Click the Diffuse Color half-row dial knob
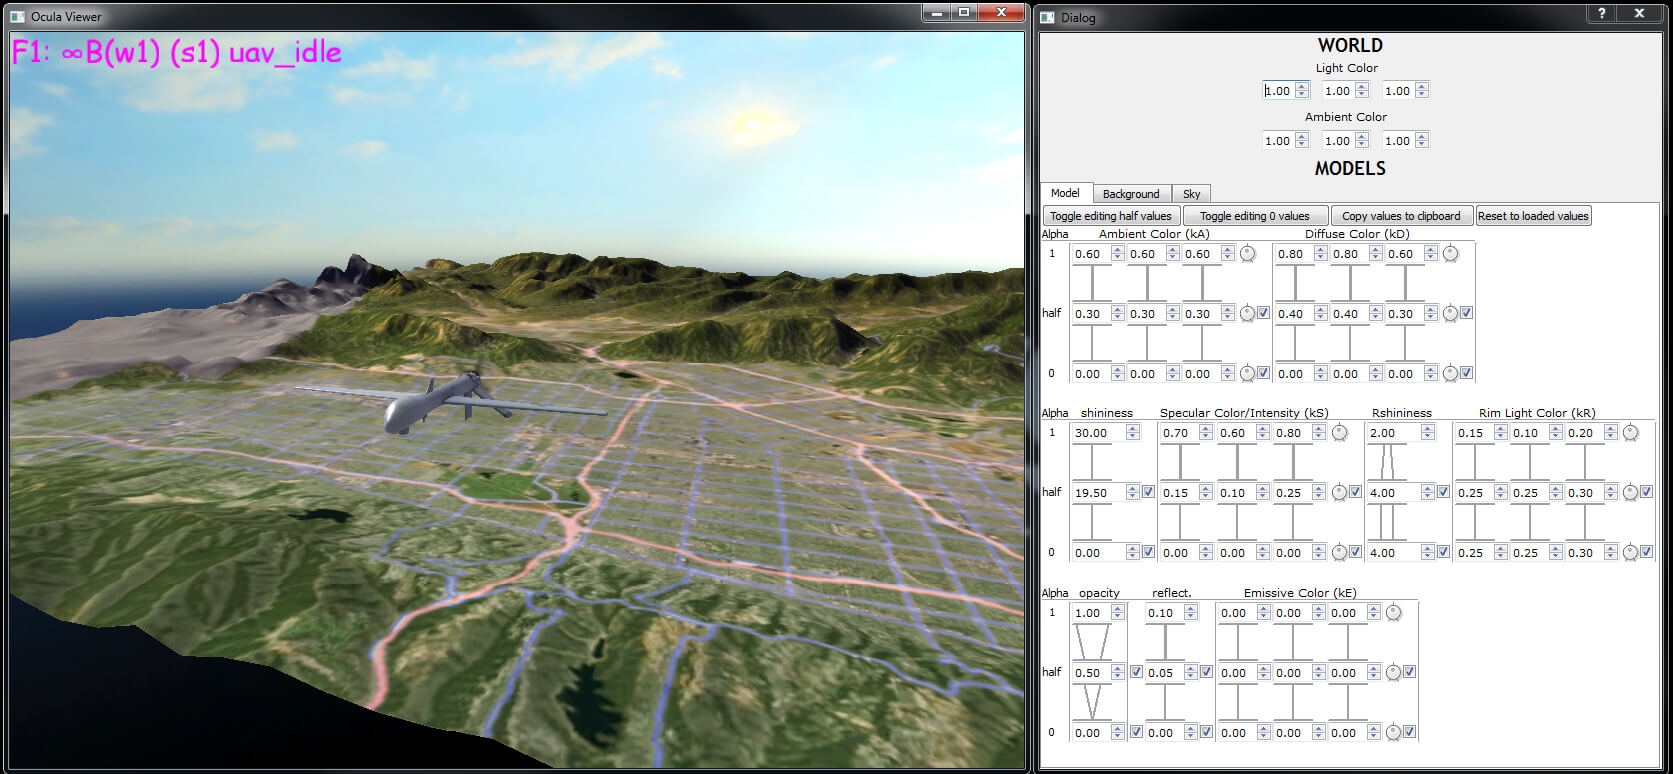The image size is (1673, 774). (1450, 314)
